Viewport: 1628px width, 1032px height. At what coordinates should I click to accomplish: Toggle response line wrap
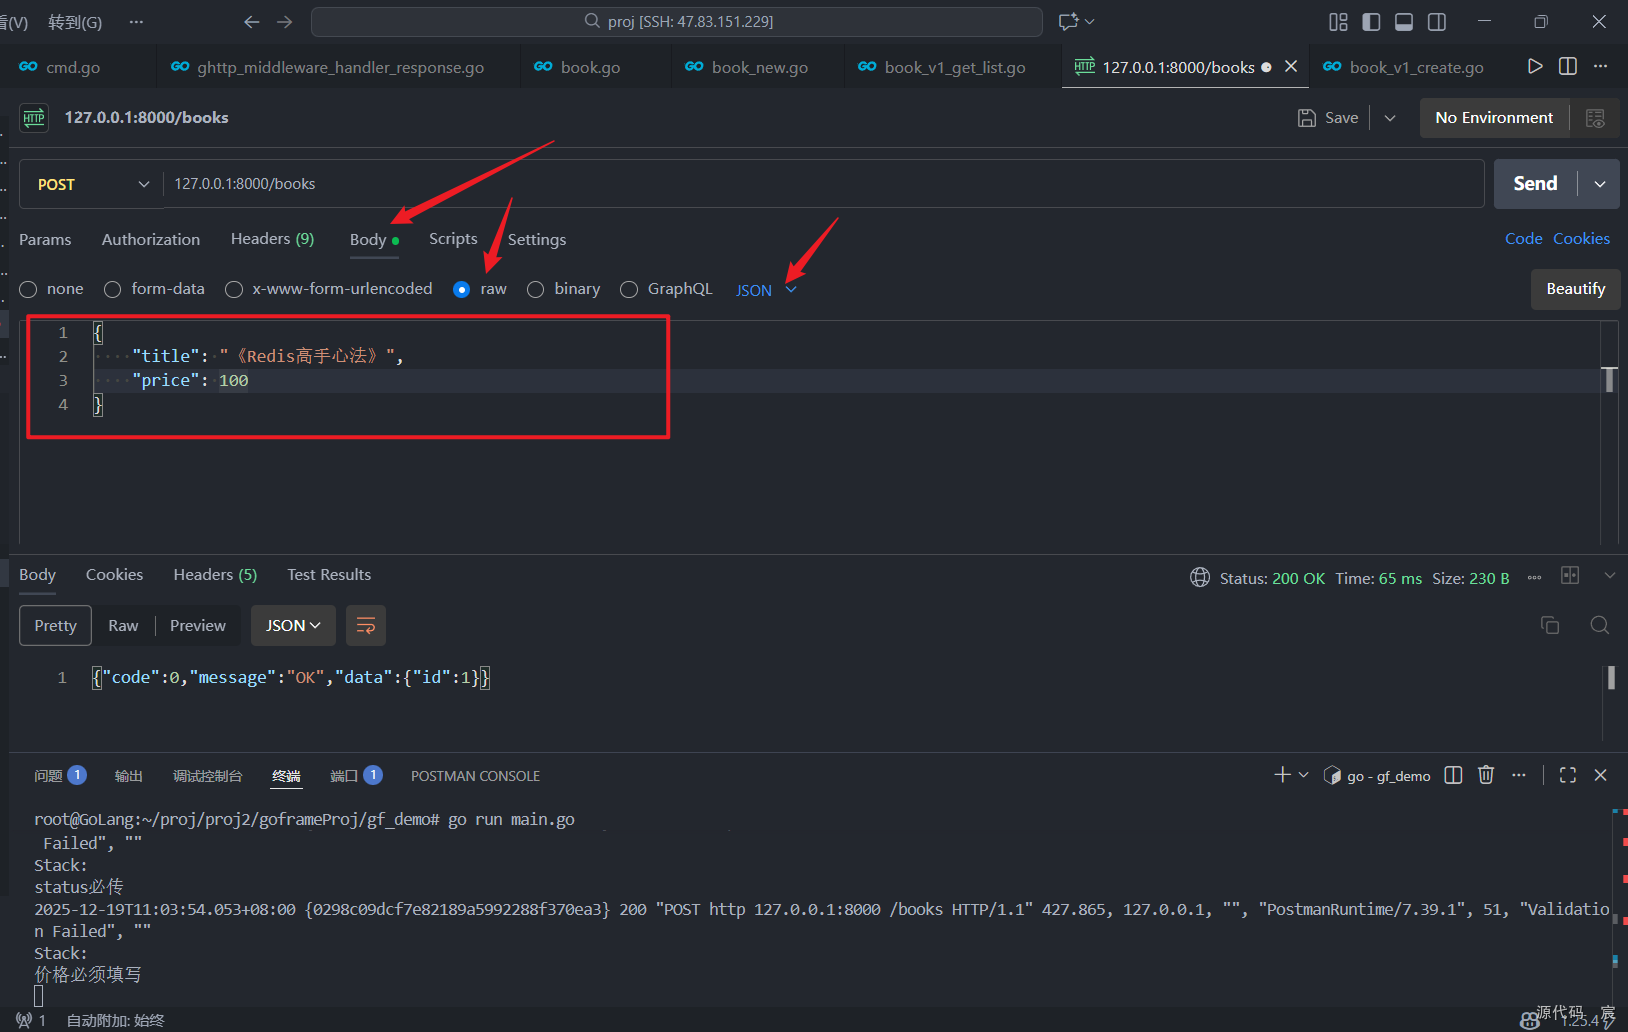[x=366, y=625]
